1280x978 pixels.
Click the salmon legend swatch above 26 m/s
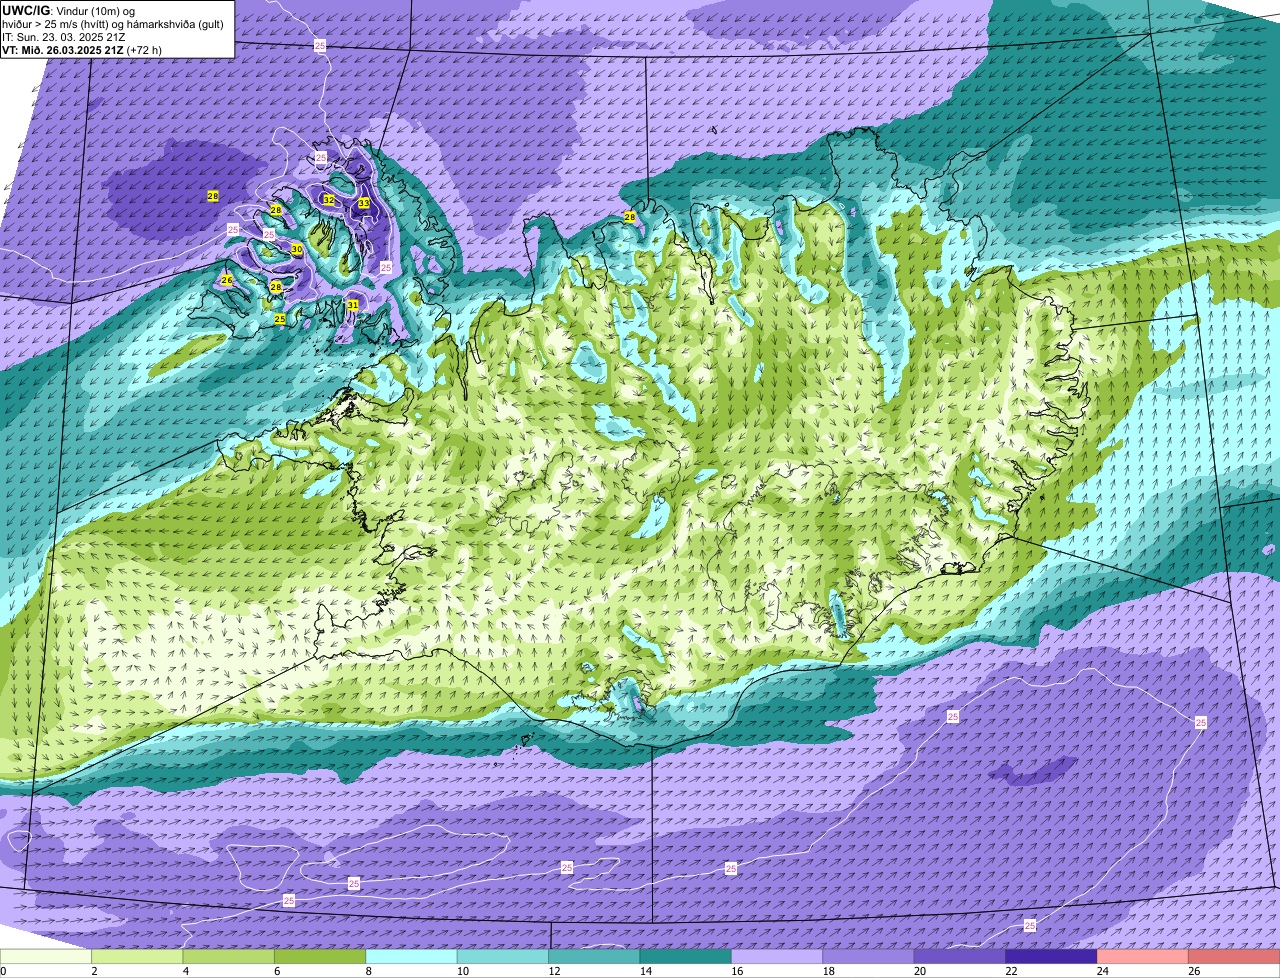1235,957
